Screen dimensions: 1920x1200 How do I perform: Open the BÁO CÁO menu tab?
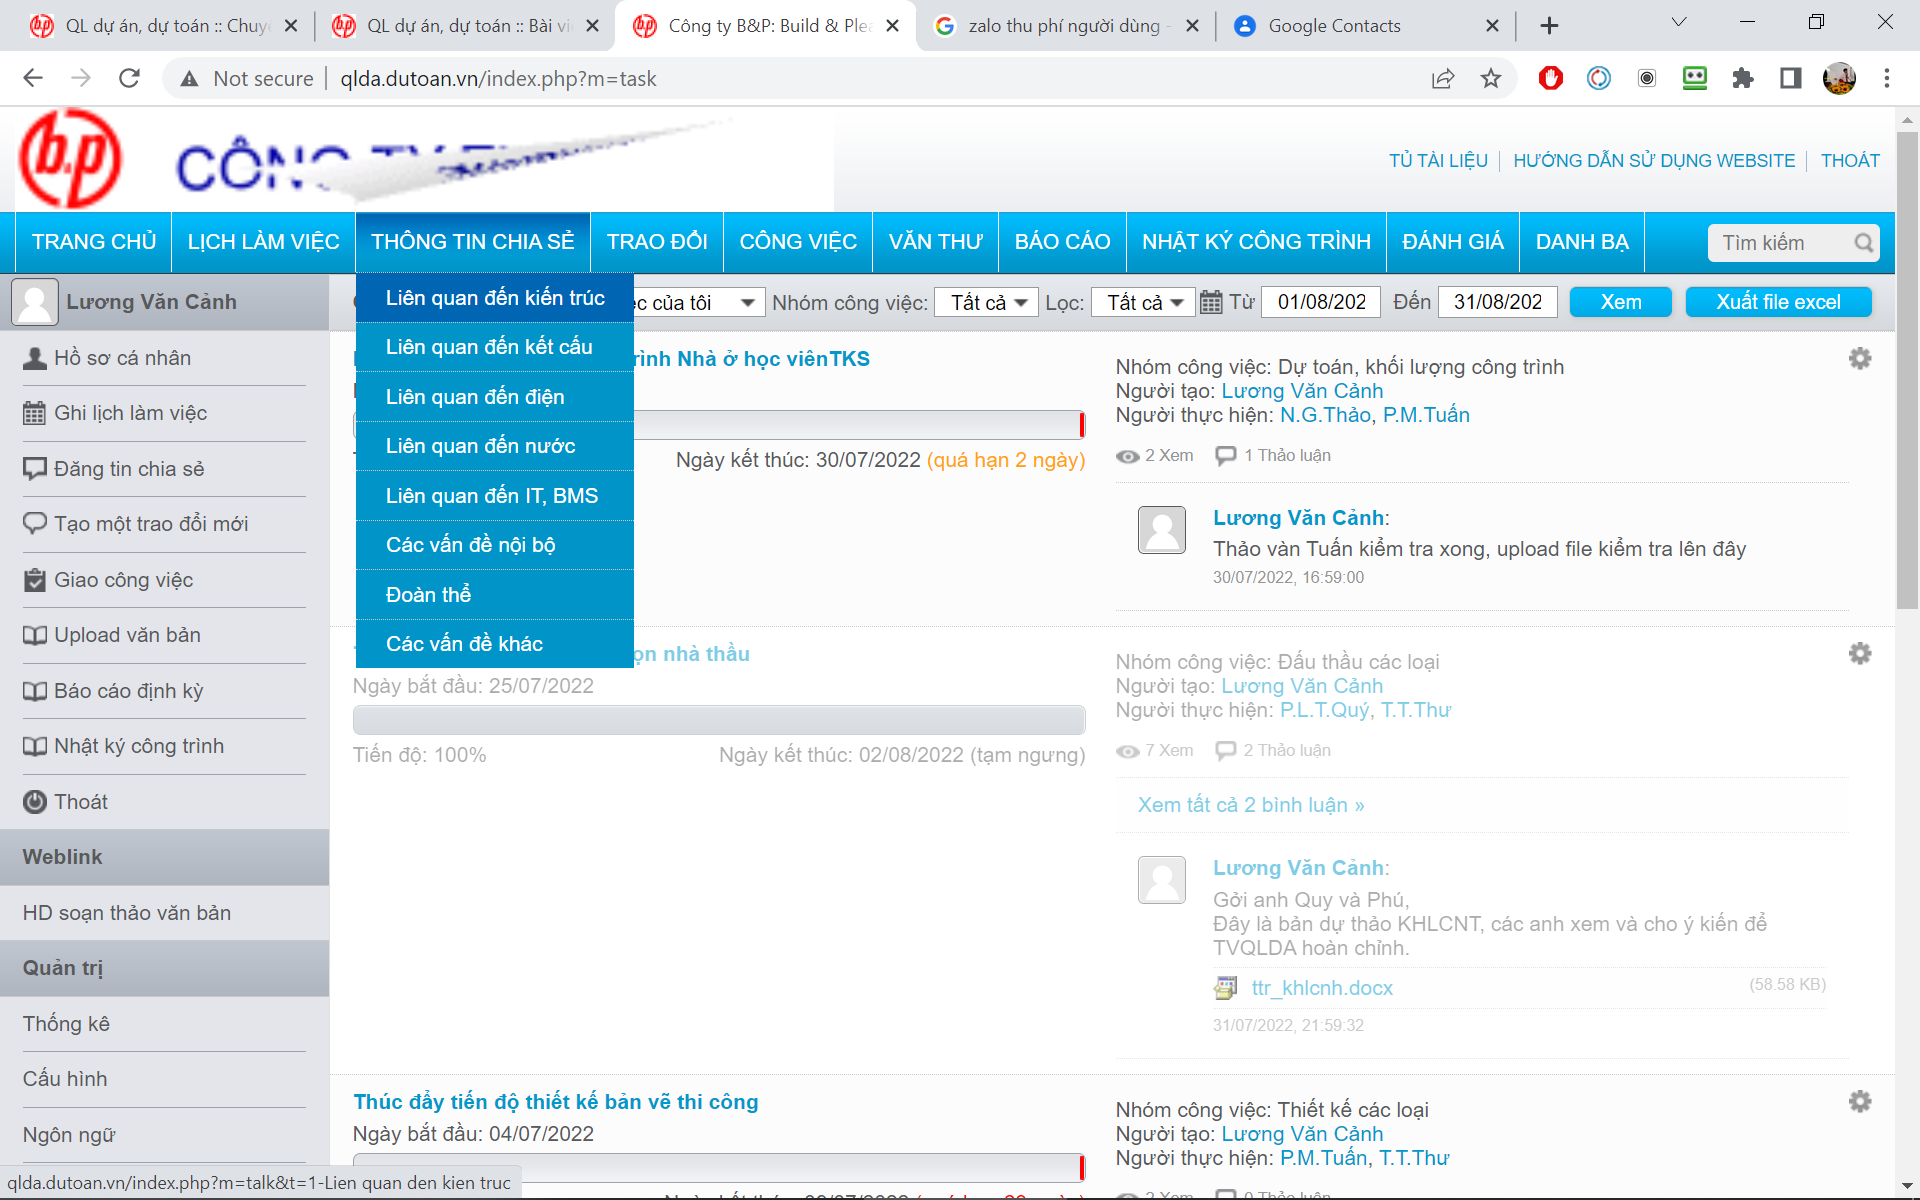pos(1062,242)
